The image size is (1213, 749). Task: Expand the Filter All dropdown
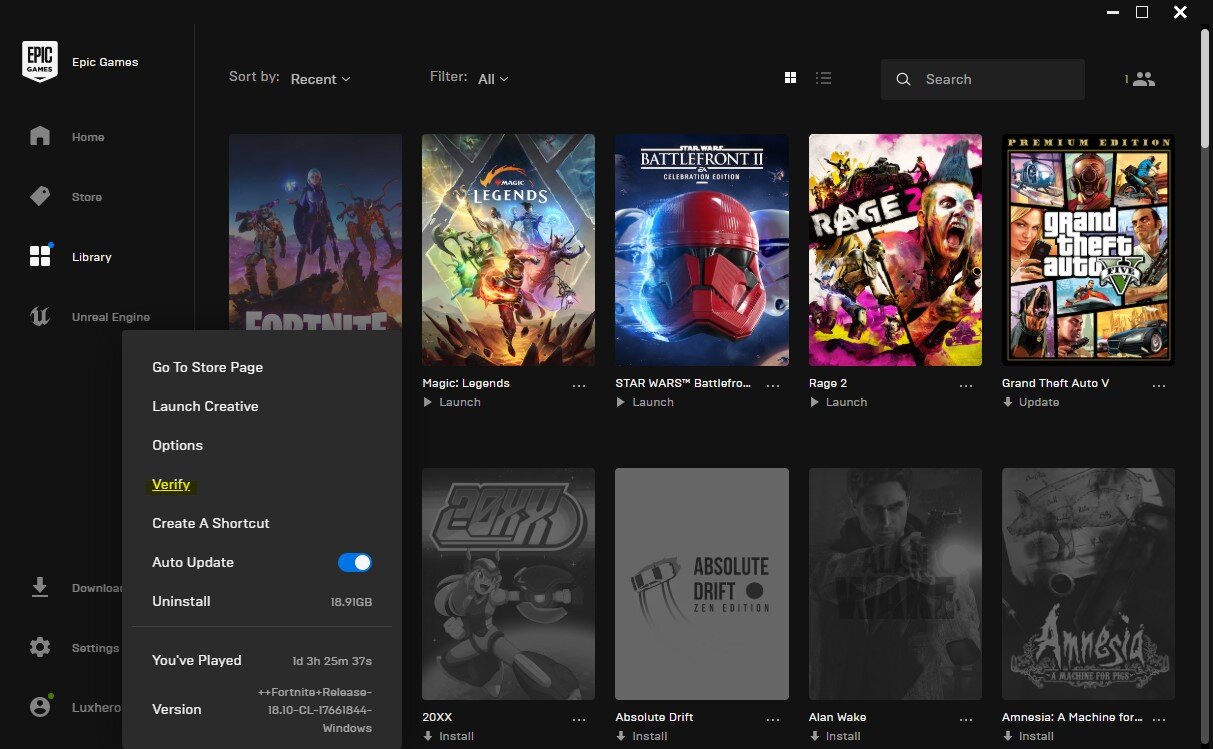(493, 79)
